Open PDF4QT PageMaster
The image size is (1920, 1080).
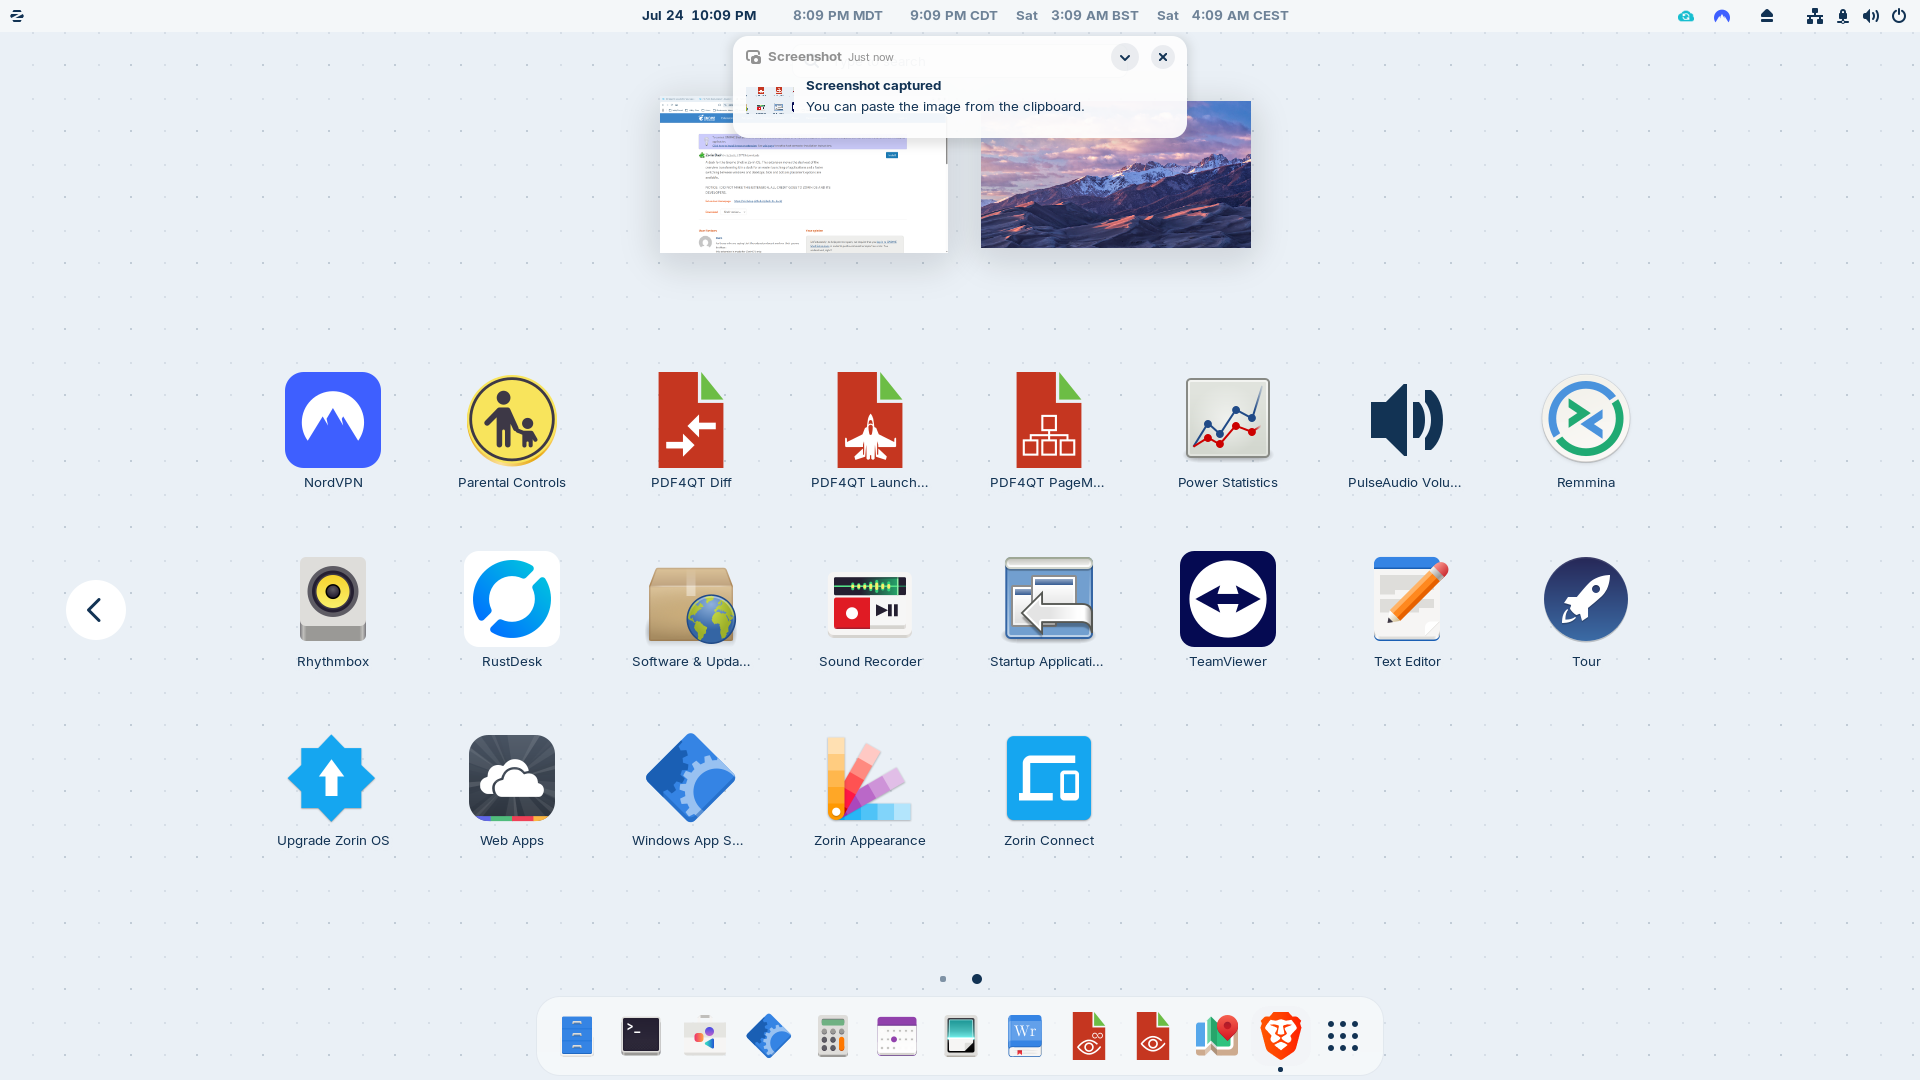coord(1049,420)
